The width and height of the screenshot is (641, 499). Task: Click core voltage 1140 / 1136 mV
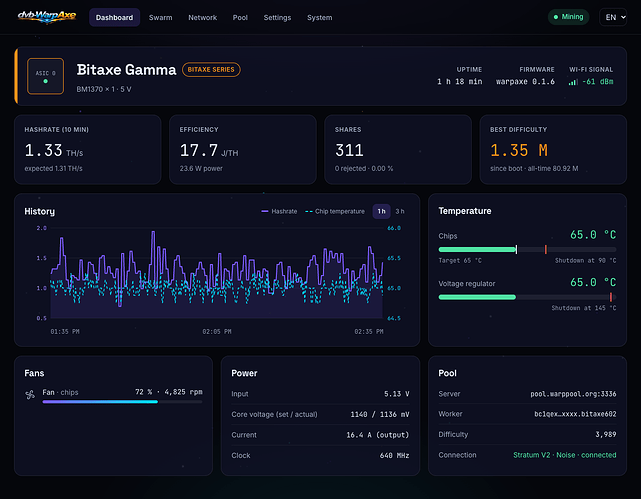click(x=380, y=414)
